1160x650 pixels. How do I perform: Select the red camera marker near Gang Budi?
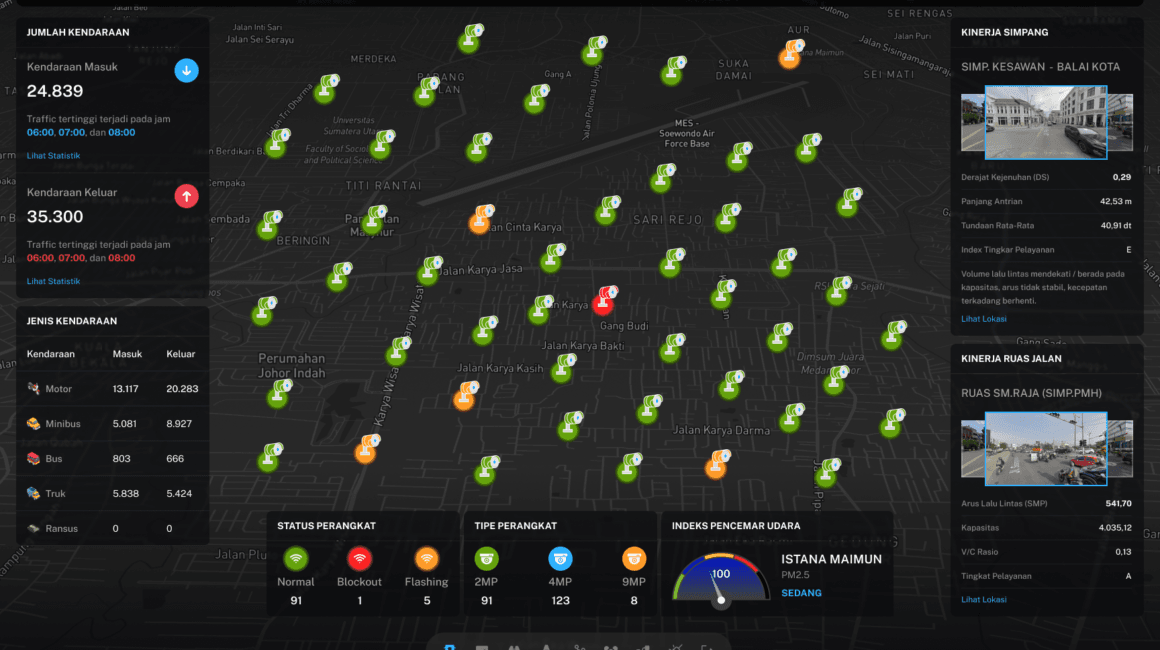605,297
